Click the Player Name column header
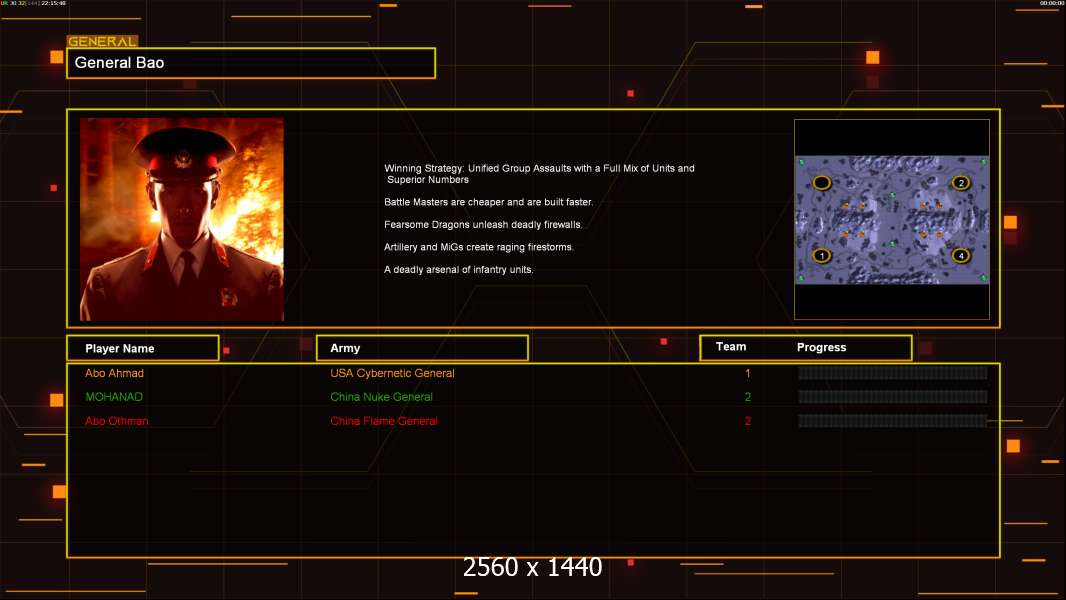Viewport: 1066px width, 600px height. click(143, 348)
